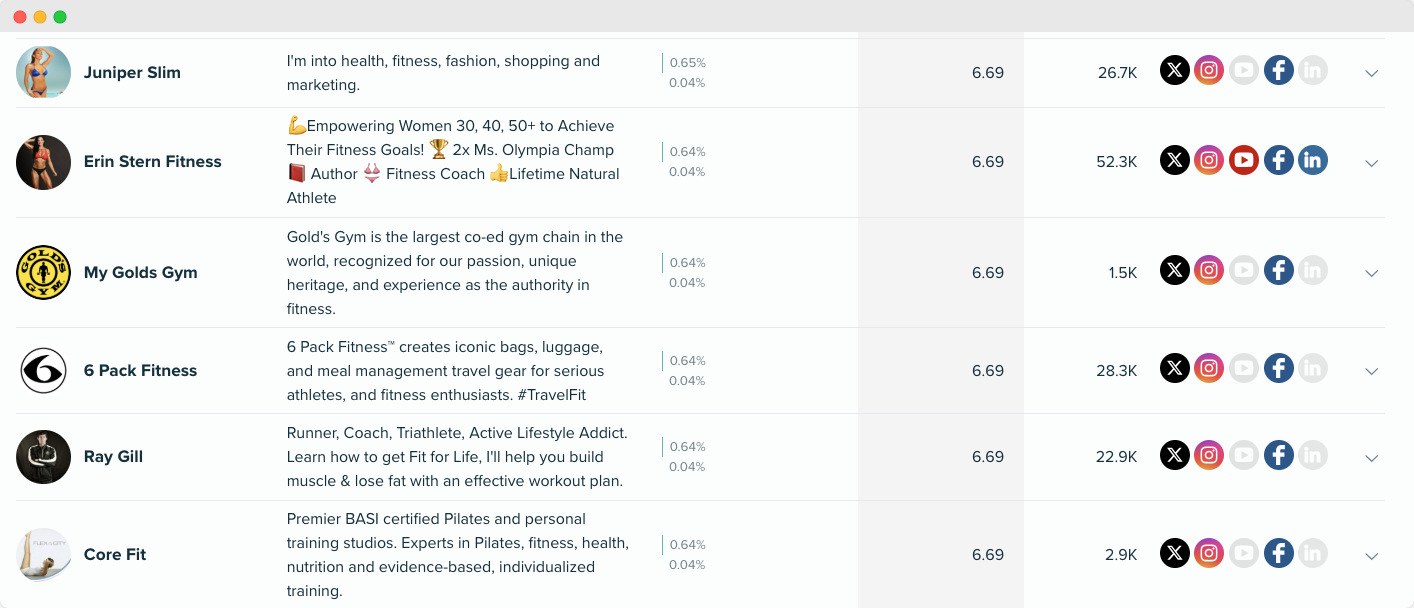Click the YouTube icon on Erin Stern Fitness row
The image size is (1414, 608).
pos(1244,159)
